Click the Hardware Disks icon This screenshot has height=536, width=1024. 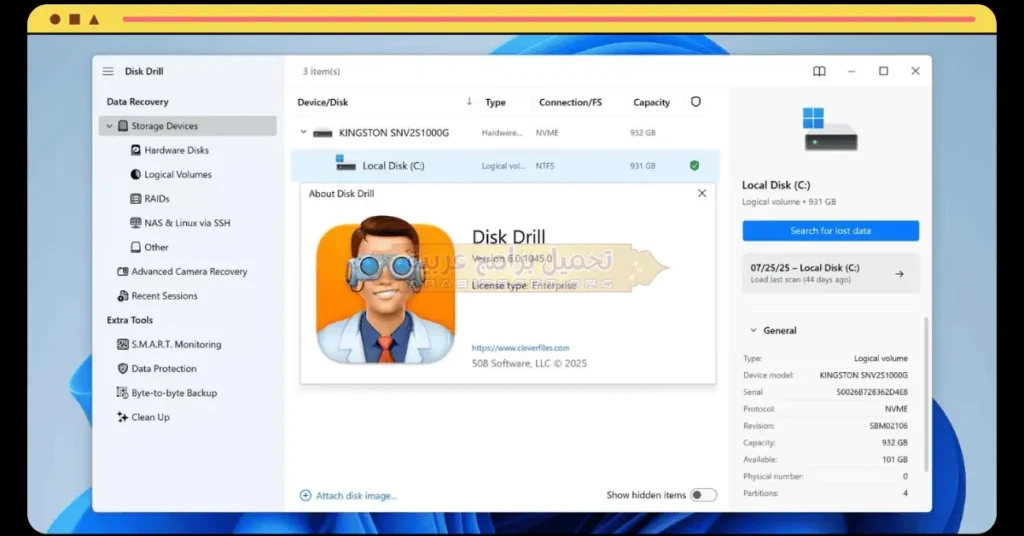click(x=135, y=150)
